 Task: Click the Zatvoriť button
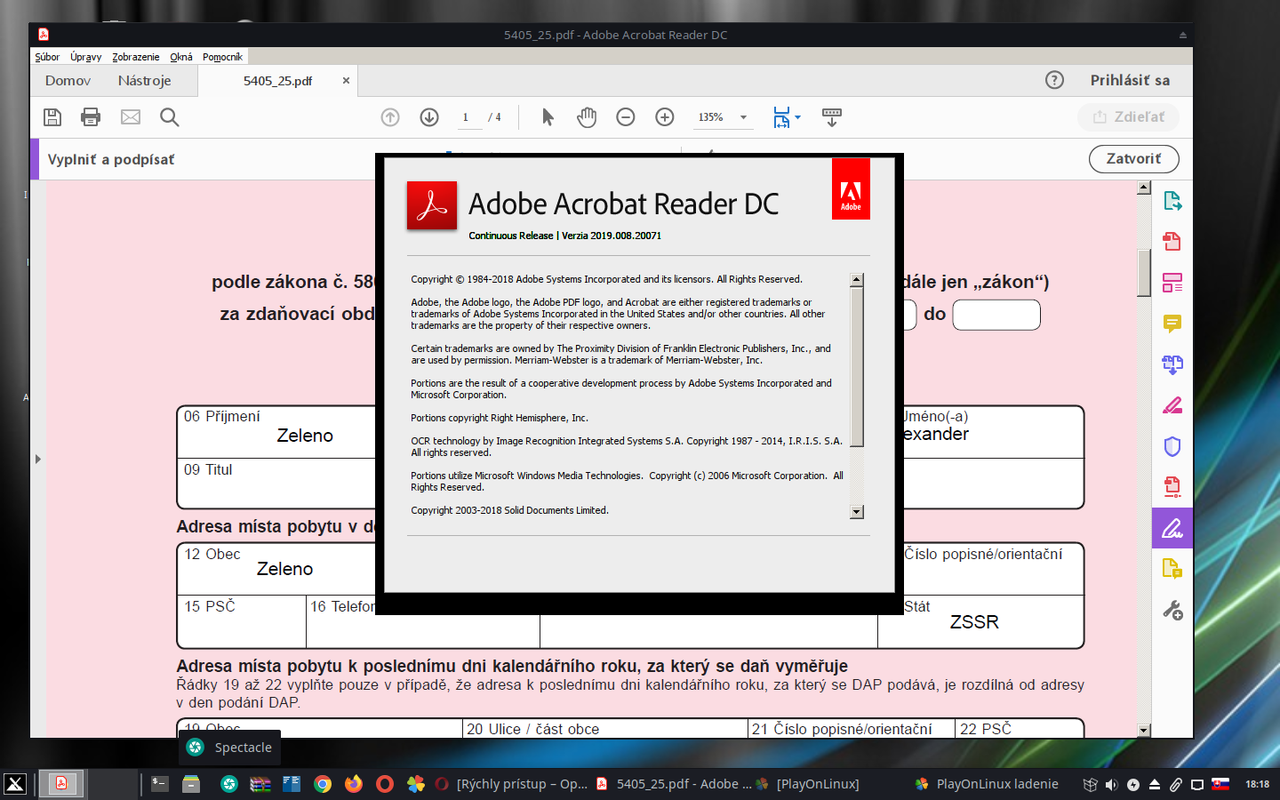[1134, 159]
